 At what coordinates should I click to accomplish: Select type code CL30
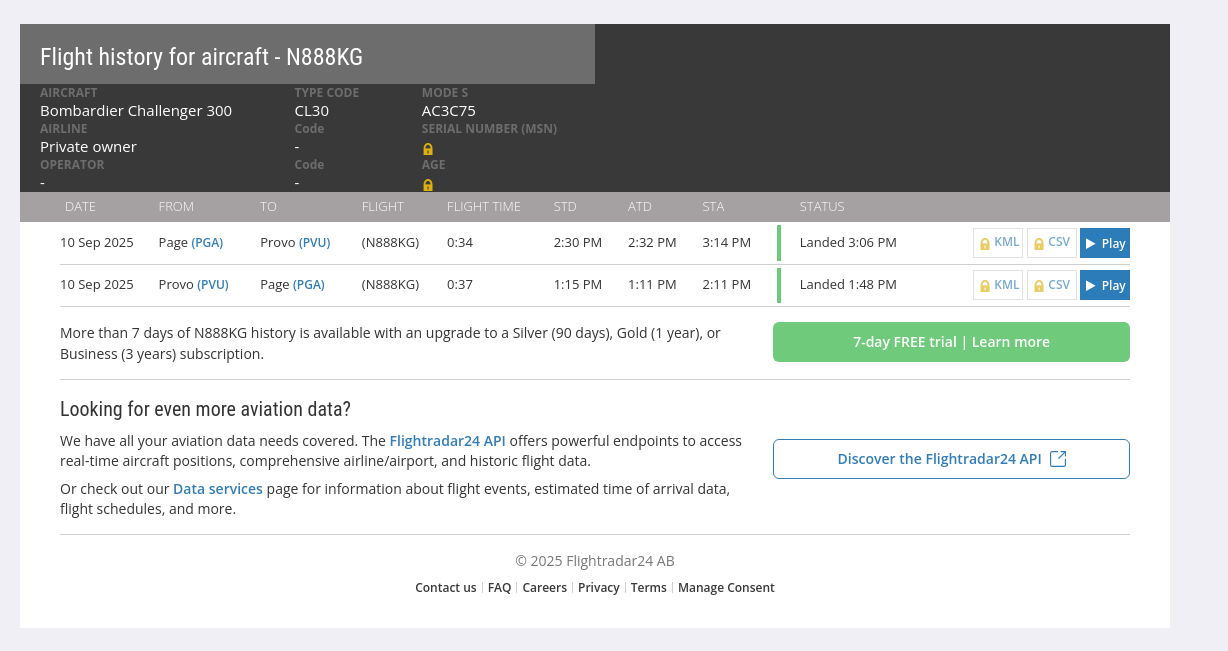(312, 111)
